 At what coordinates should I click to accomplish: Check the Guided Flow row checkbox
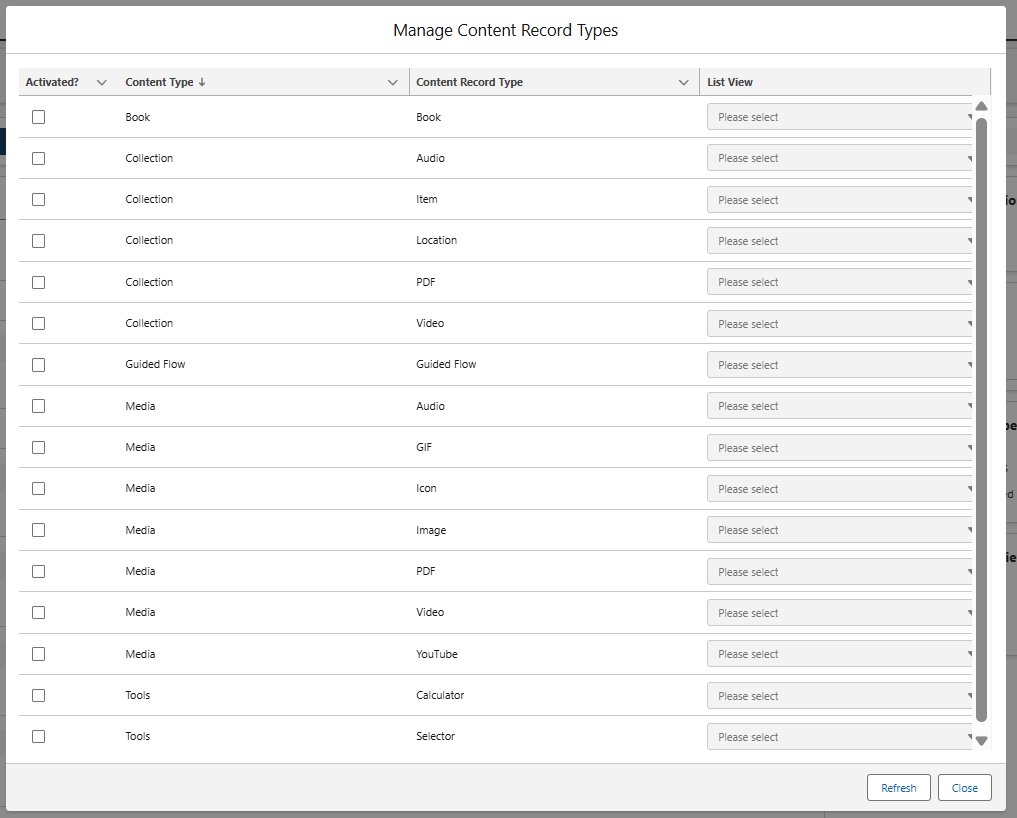pyautogui.click(x=38, y=365)
